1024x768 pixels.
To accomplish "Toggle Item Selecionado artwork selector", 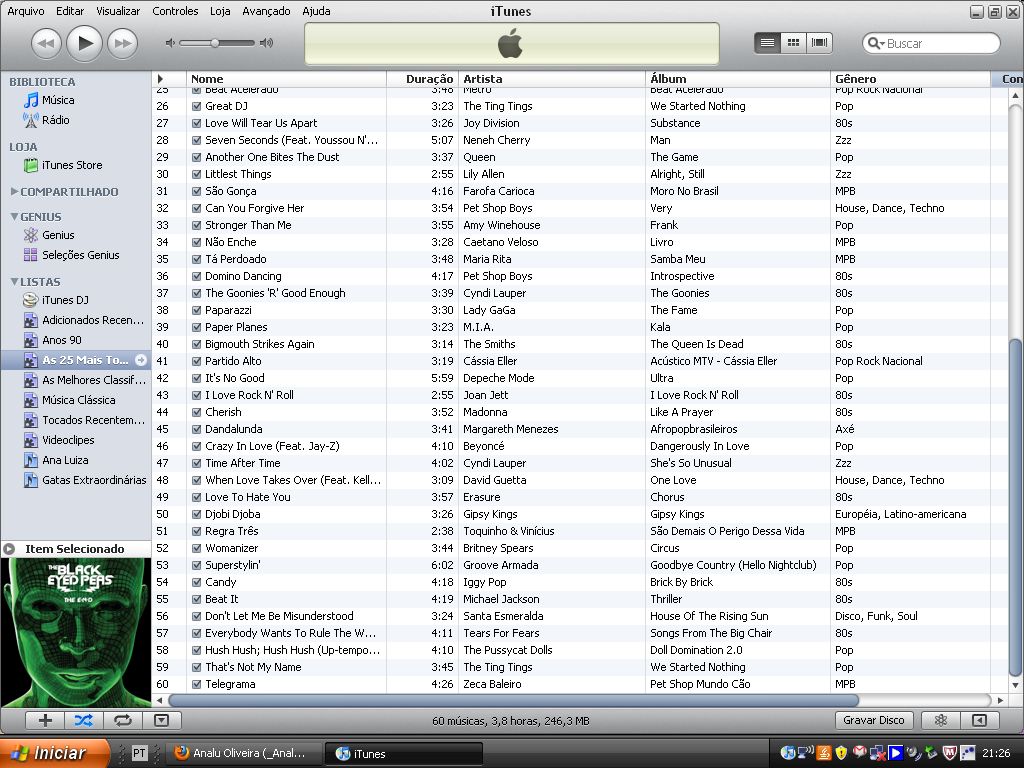I will (x=9, y=549).
